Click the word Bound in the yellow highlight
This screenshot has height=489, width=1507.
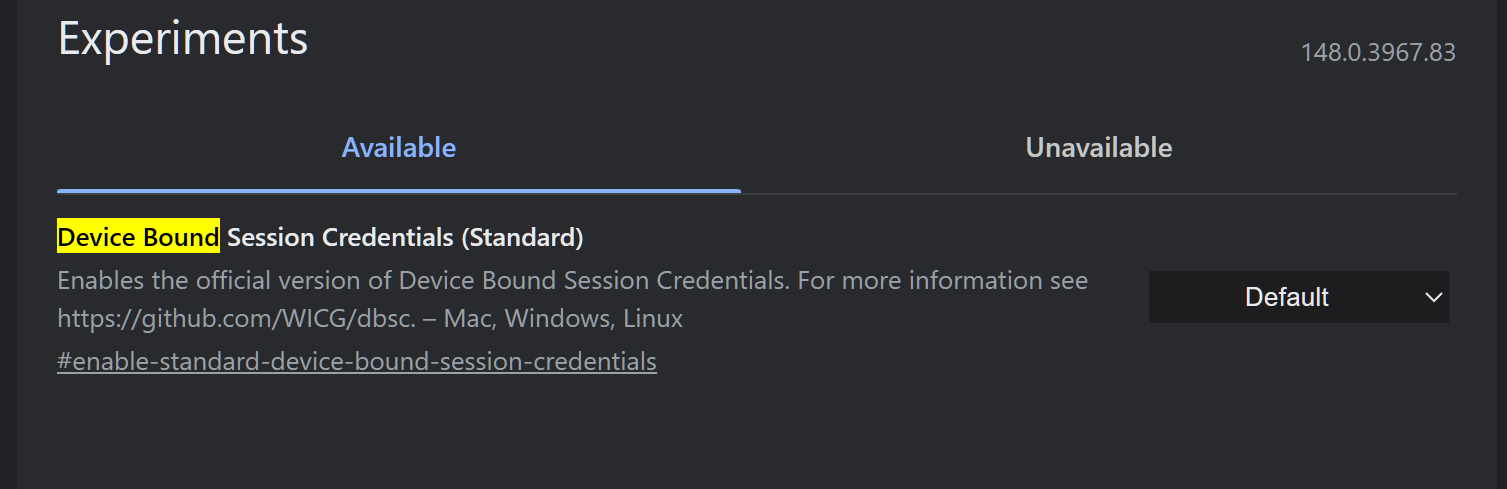pos(181,237)
